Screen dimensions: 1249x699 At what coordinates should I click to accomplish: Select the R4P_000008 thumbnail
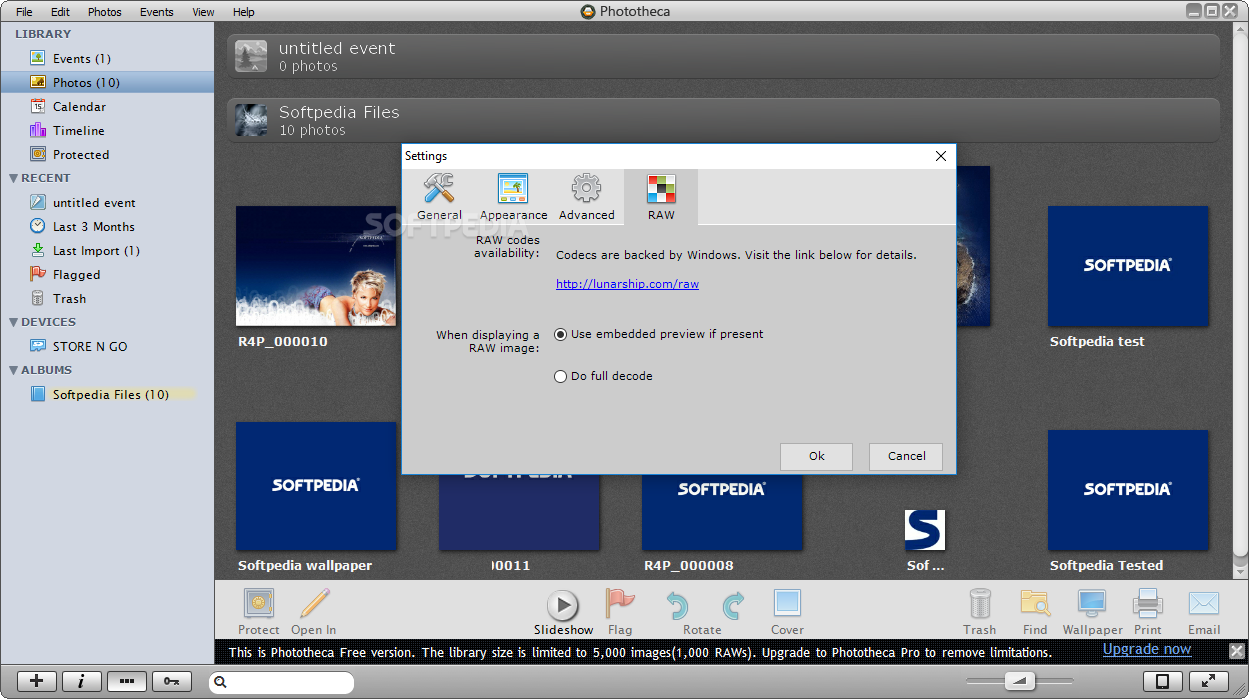[x=722, y=510]
